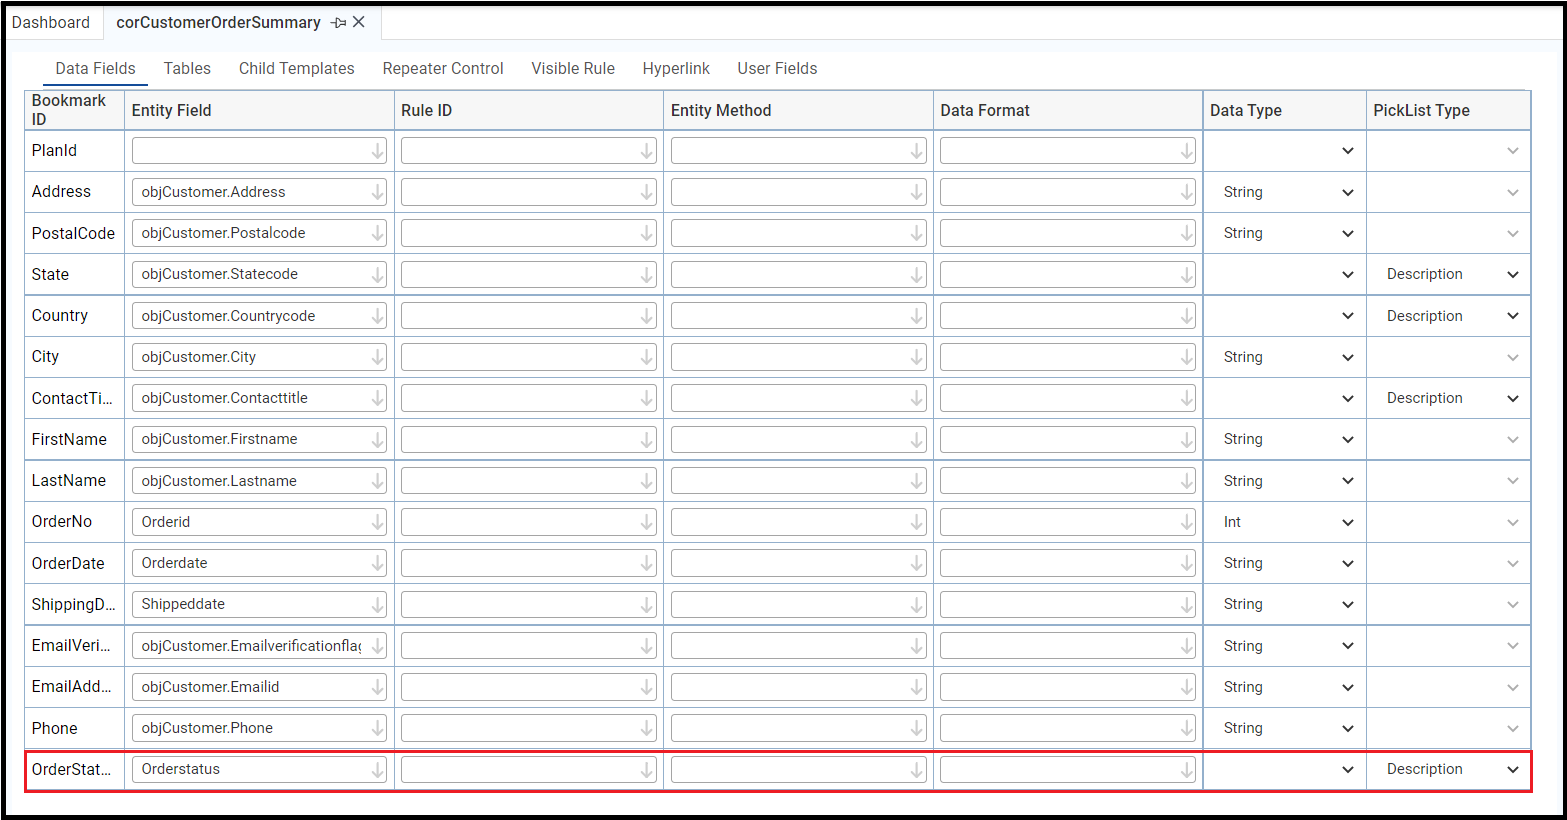This screenshot has width=1567, height=820.
Task: Go to the Visible Rule tab
Action: tap(573, 68)
